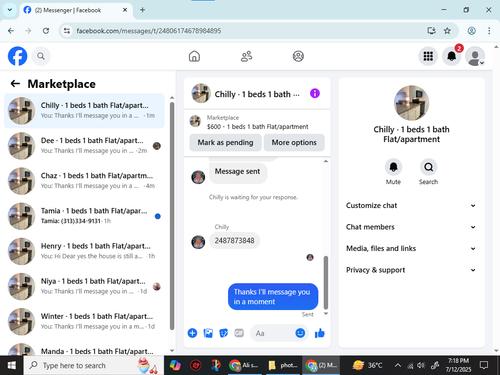
Task: Click More options button
Action: [294, 143]
